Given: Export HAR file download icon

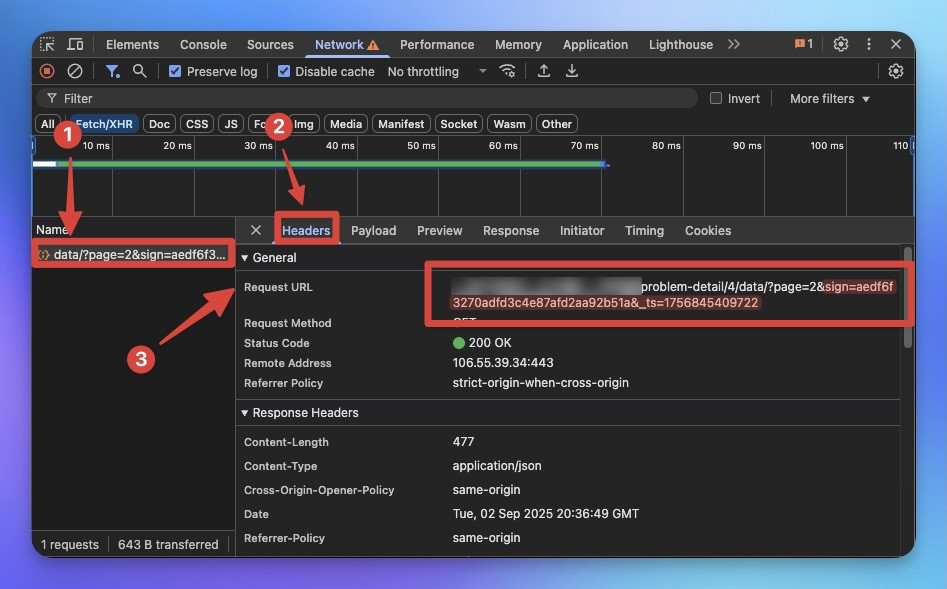Looking at the screenshot, I should [571, 71].
